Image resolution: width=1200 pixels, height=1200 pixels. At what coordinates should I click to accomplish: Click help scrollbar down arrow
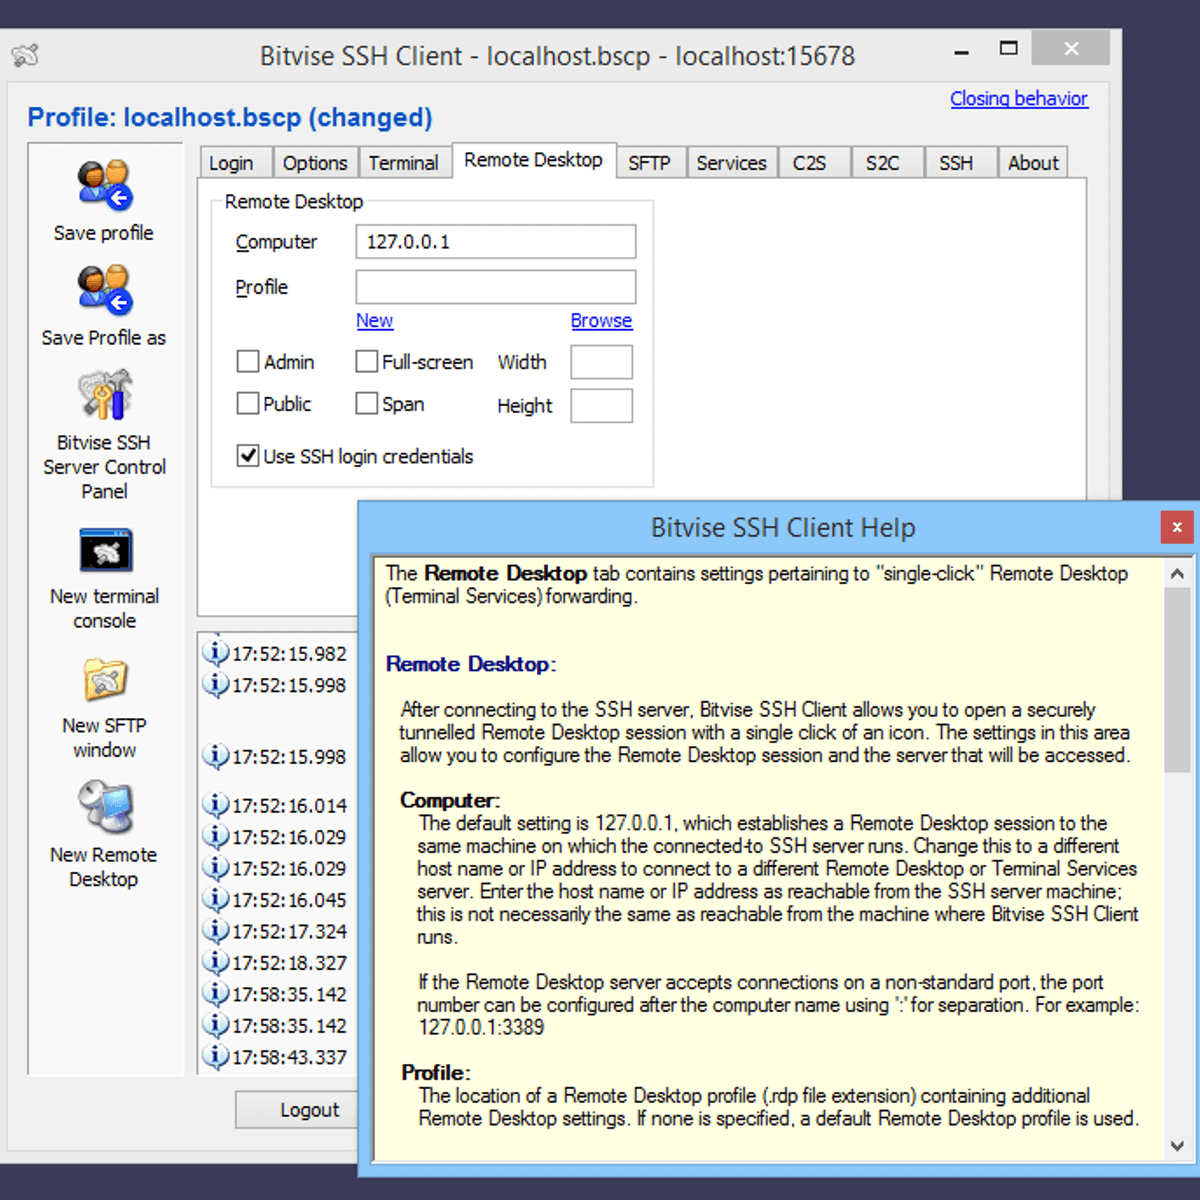(1177, 1146)
